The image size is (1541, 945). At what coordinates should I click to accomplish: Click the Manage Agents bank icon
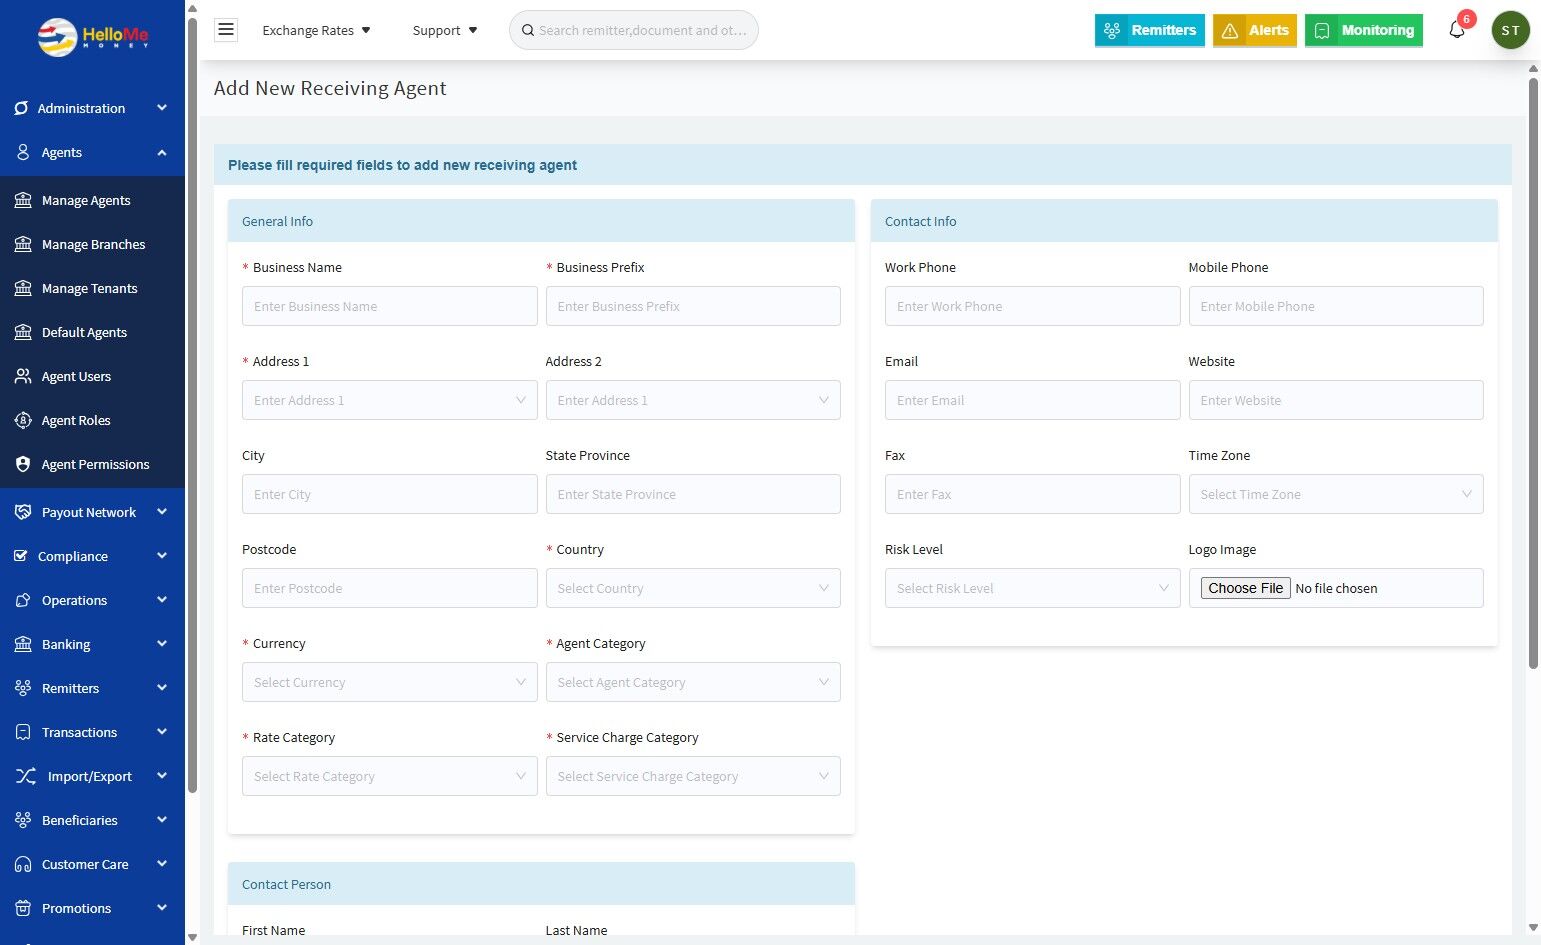[x=23, y=200]
